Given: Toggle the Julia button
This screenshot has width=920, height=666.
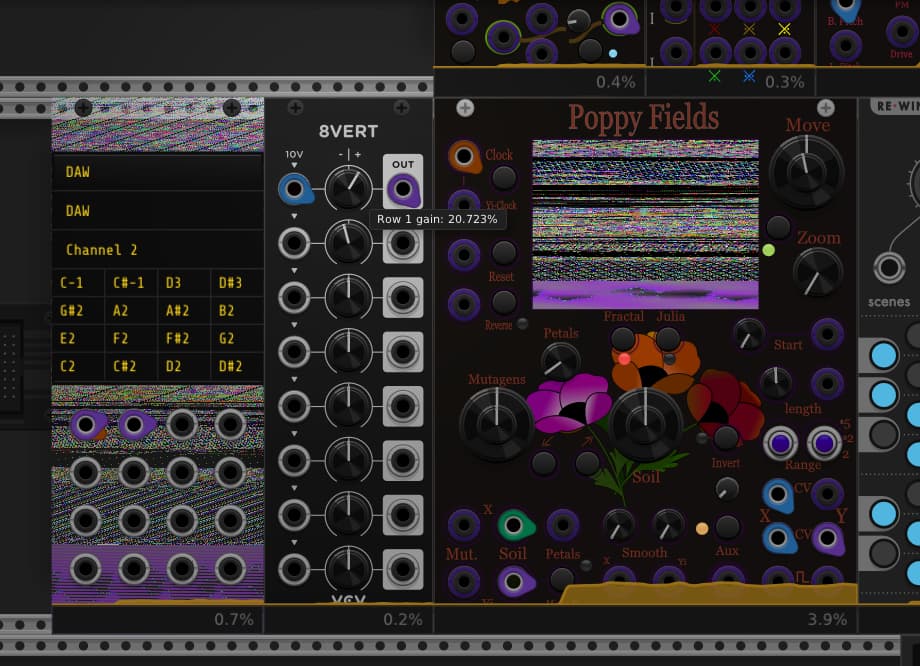Looking at the screenshot, I should pyautogui.click(x=668, y=339).
